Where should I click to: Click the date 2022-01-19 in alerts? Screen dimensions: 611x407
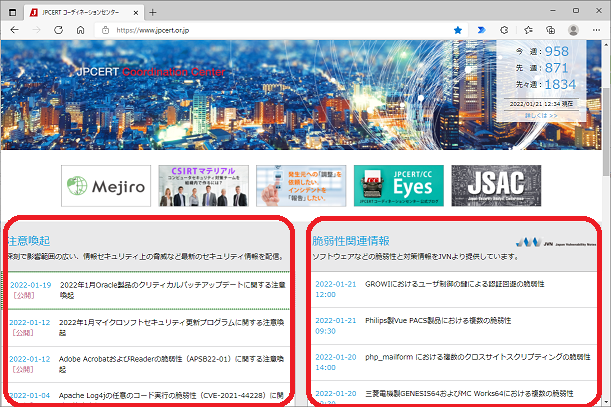click(x=30, y=285)
